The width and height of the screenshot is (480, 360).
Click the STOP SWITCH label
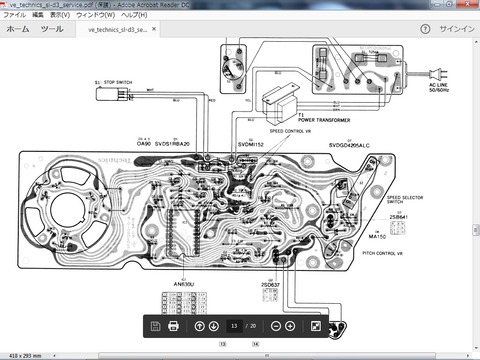(118, 82)
